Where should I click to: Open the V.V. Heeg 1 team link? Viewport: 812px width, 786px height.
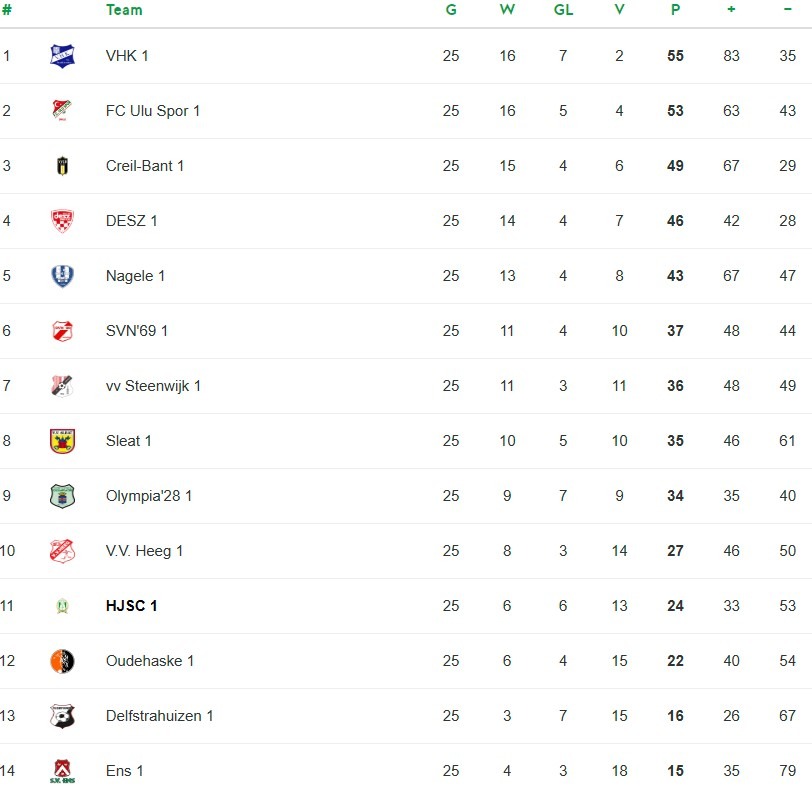click(x=144, y=551)
